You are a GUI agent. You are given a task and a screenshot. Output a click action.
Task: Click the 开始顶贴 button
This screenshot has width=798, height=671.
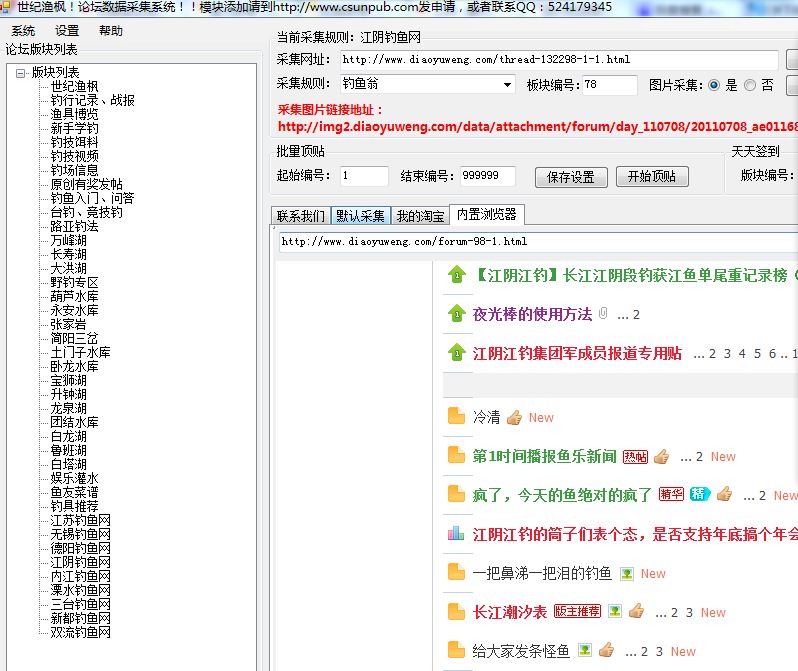652,176
